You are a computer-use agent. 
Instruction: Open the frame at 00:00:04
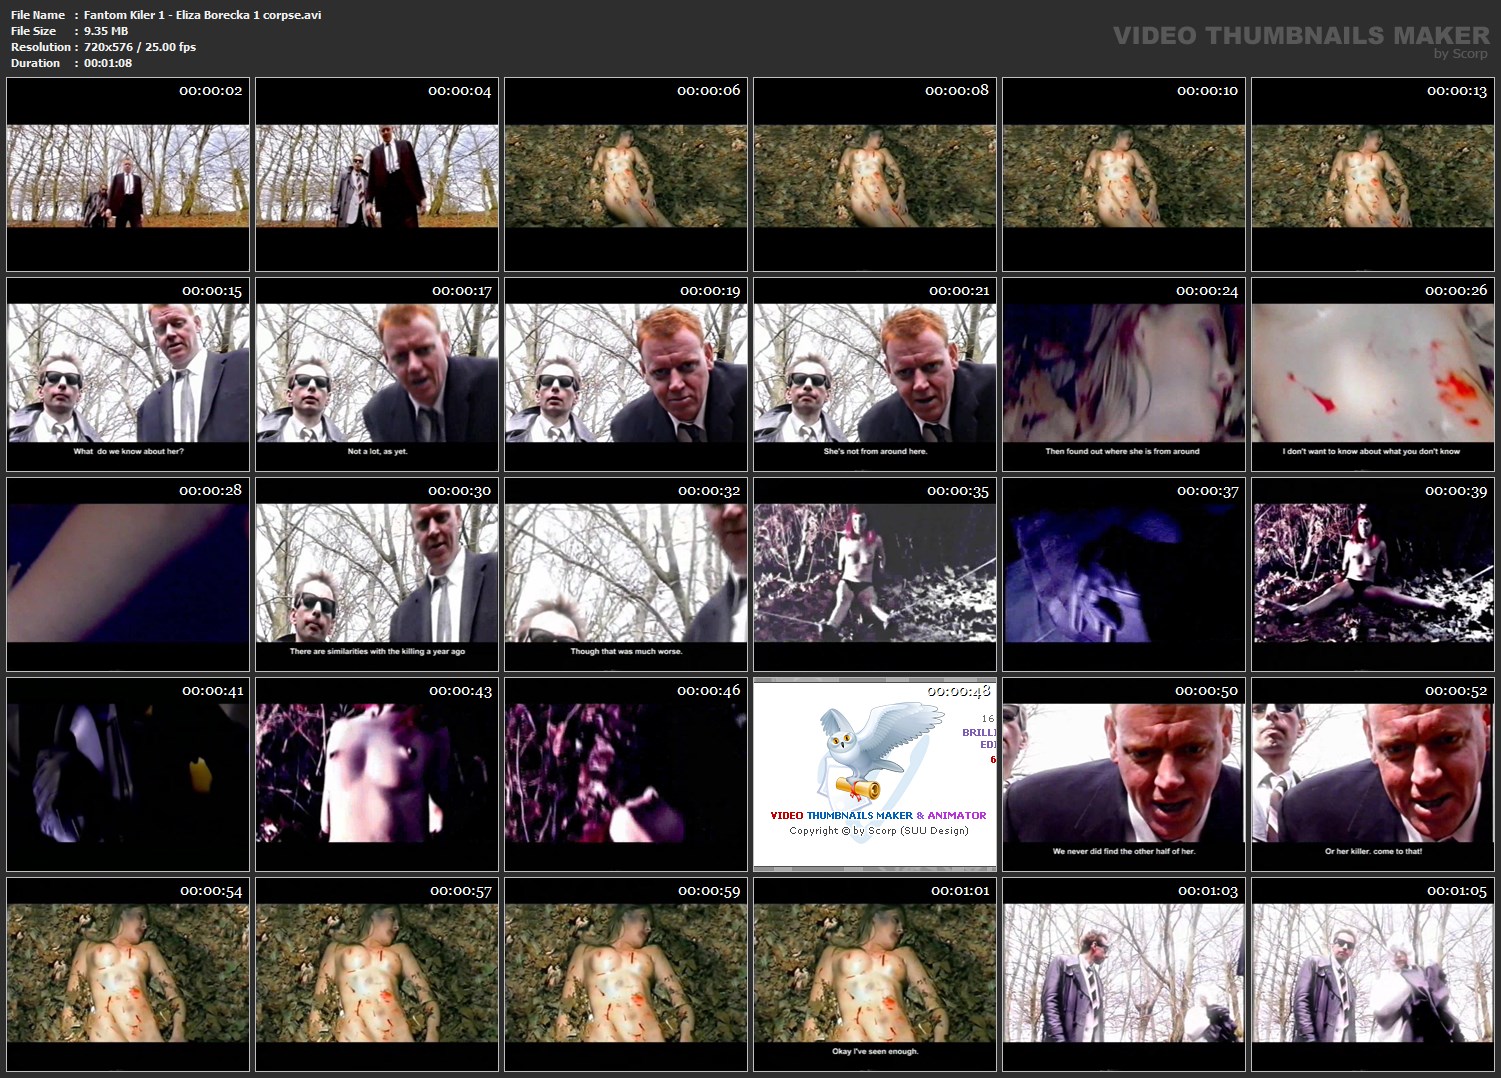[377, 175]
